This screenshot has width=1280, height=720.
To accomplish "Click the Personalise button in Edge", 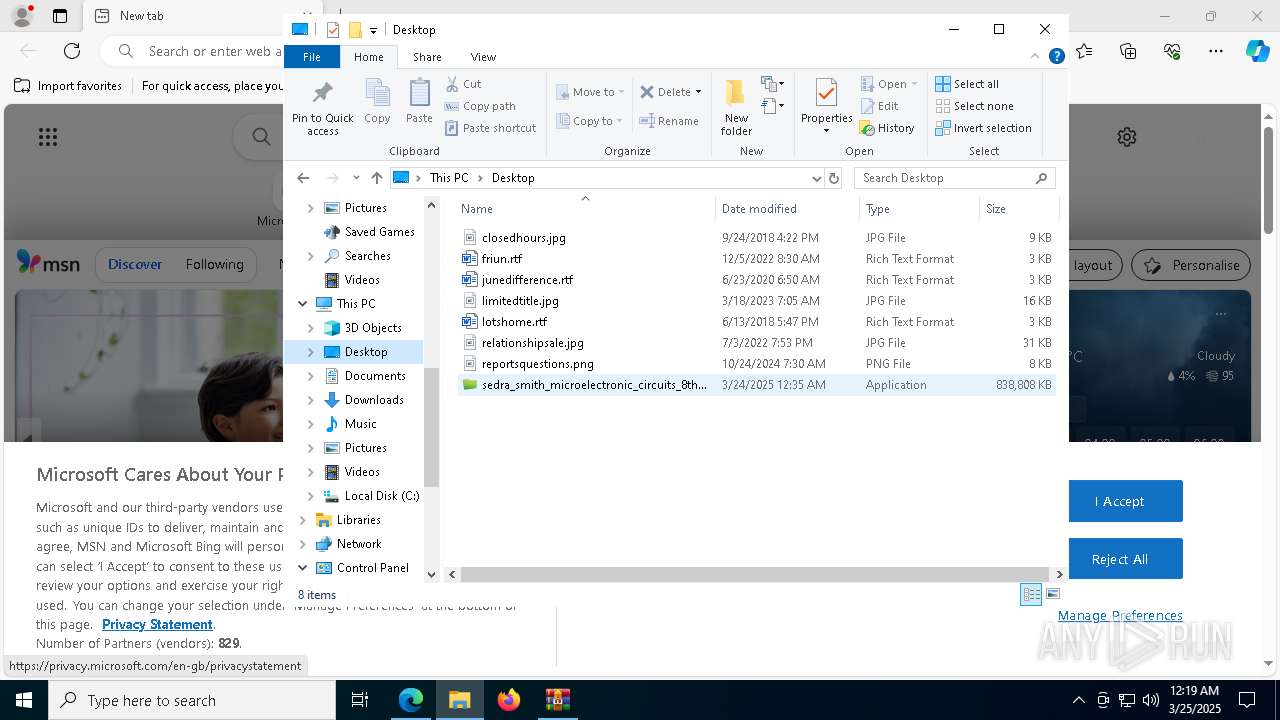I will click(1190, 265).
